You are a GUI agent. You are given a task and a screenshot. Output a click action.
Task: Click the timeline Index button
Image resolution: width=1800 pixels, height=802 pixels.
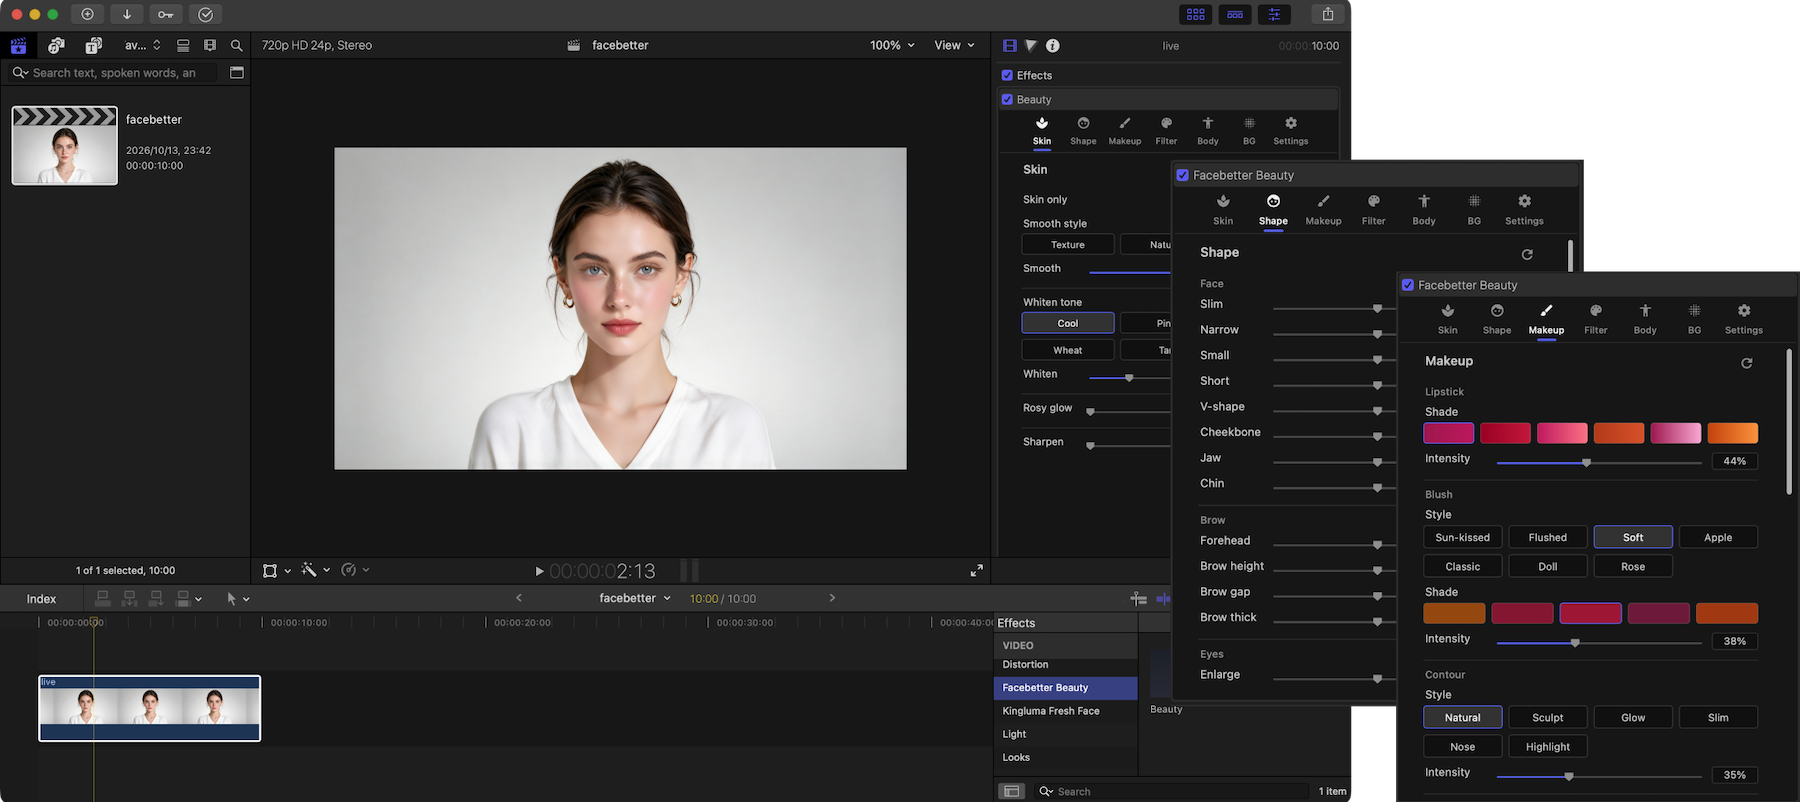coord(41,599)
